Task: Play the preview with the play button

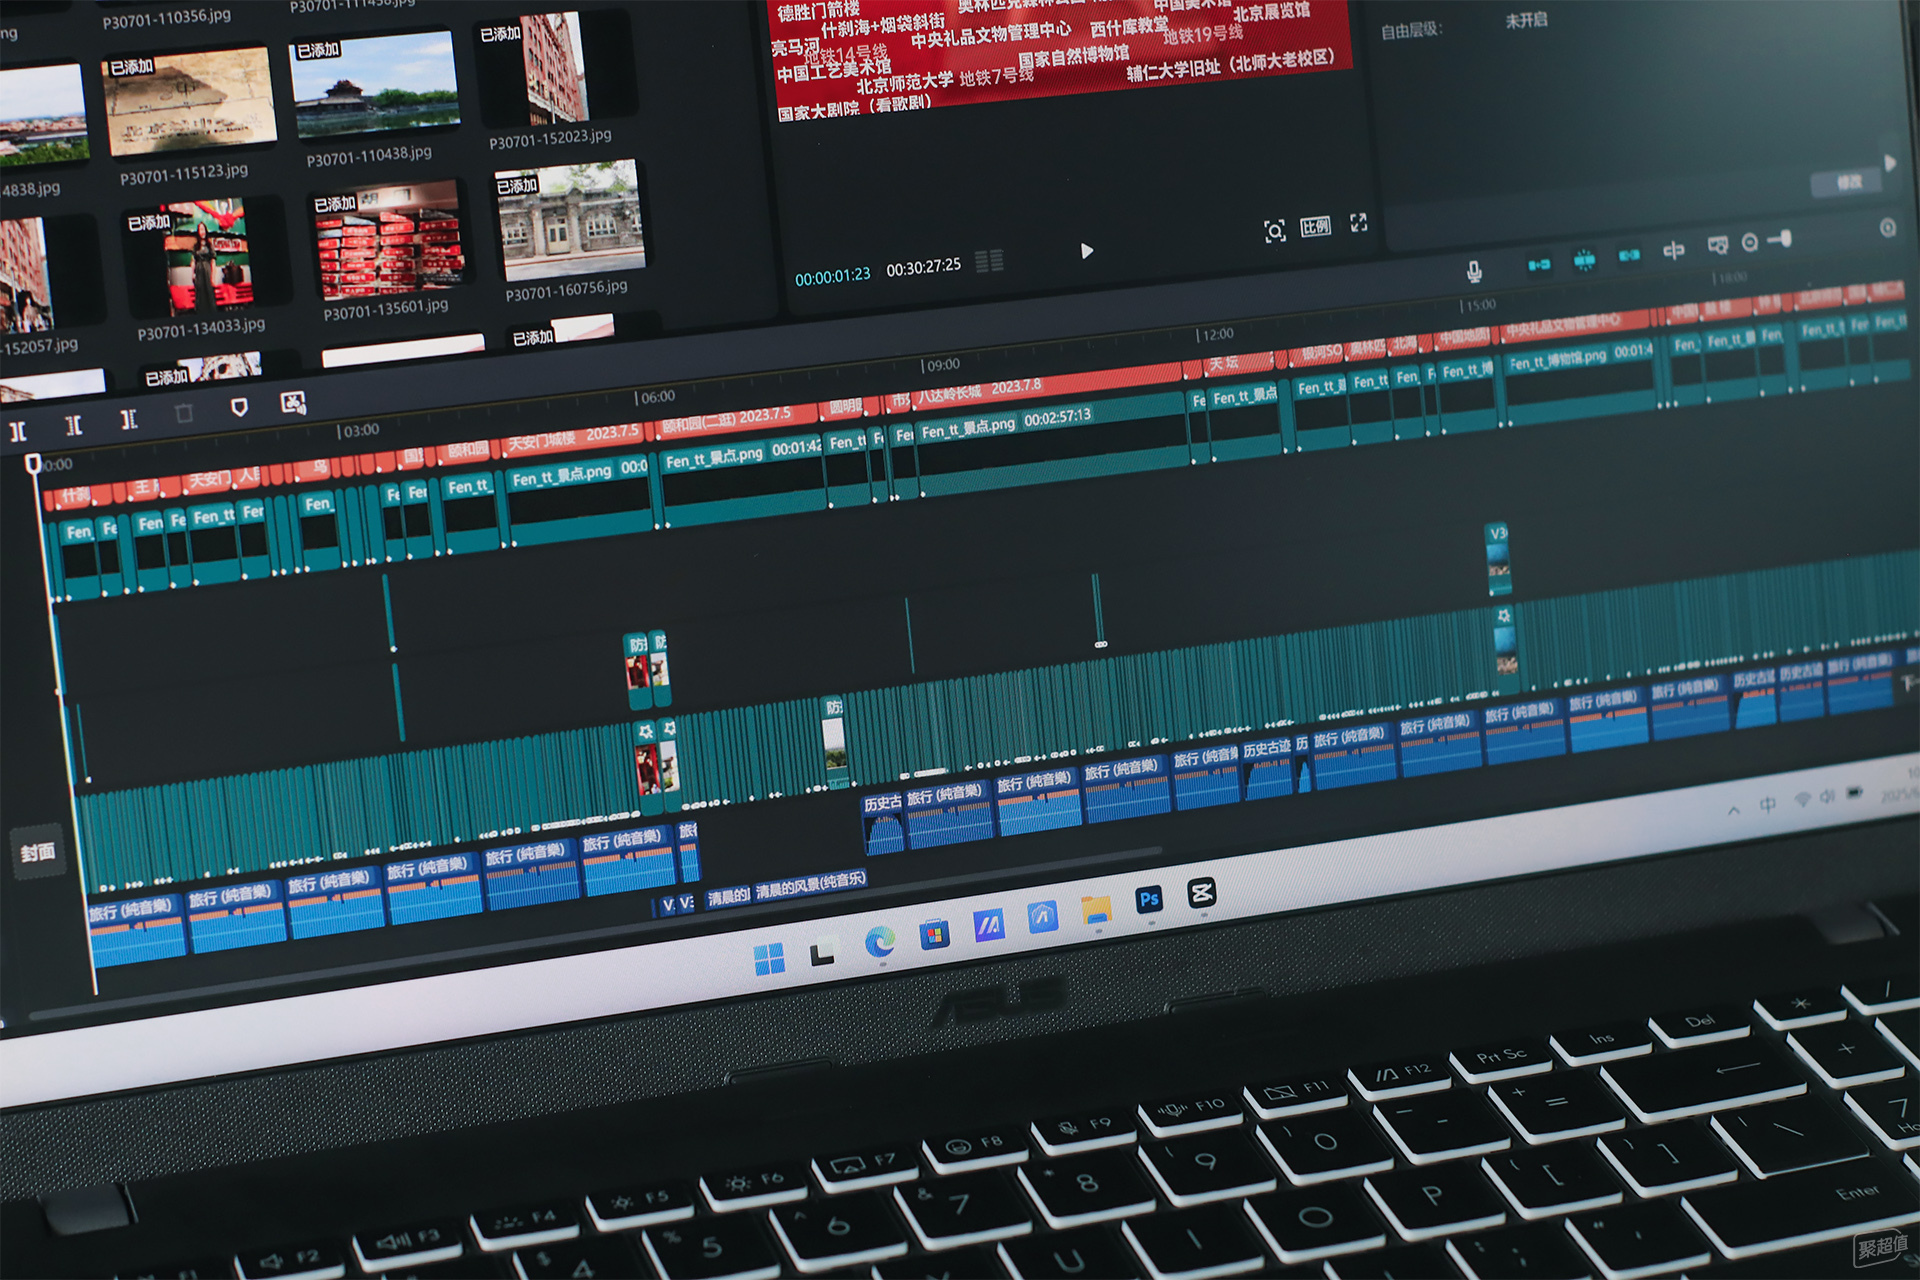Action: (1087, 251)
